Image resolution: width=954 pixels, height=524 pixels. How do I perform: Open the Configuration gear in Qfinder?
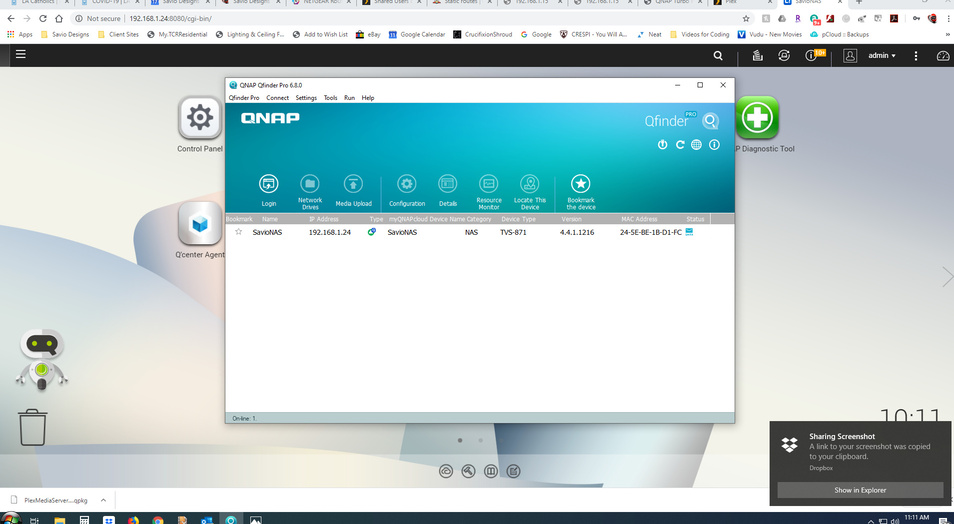(406, 184)
